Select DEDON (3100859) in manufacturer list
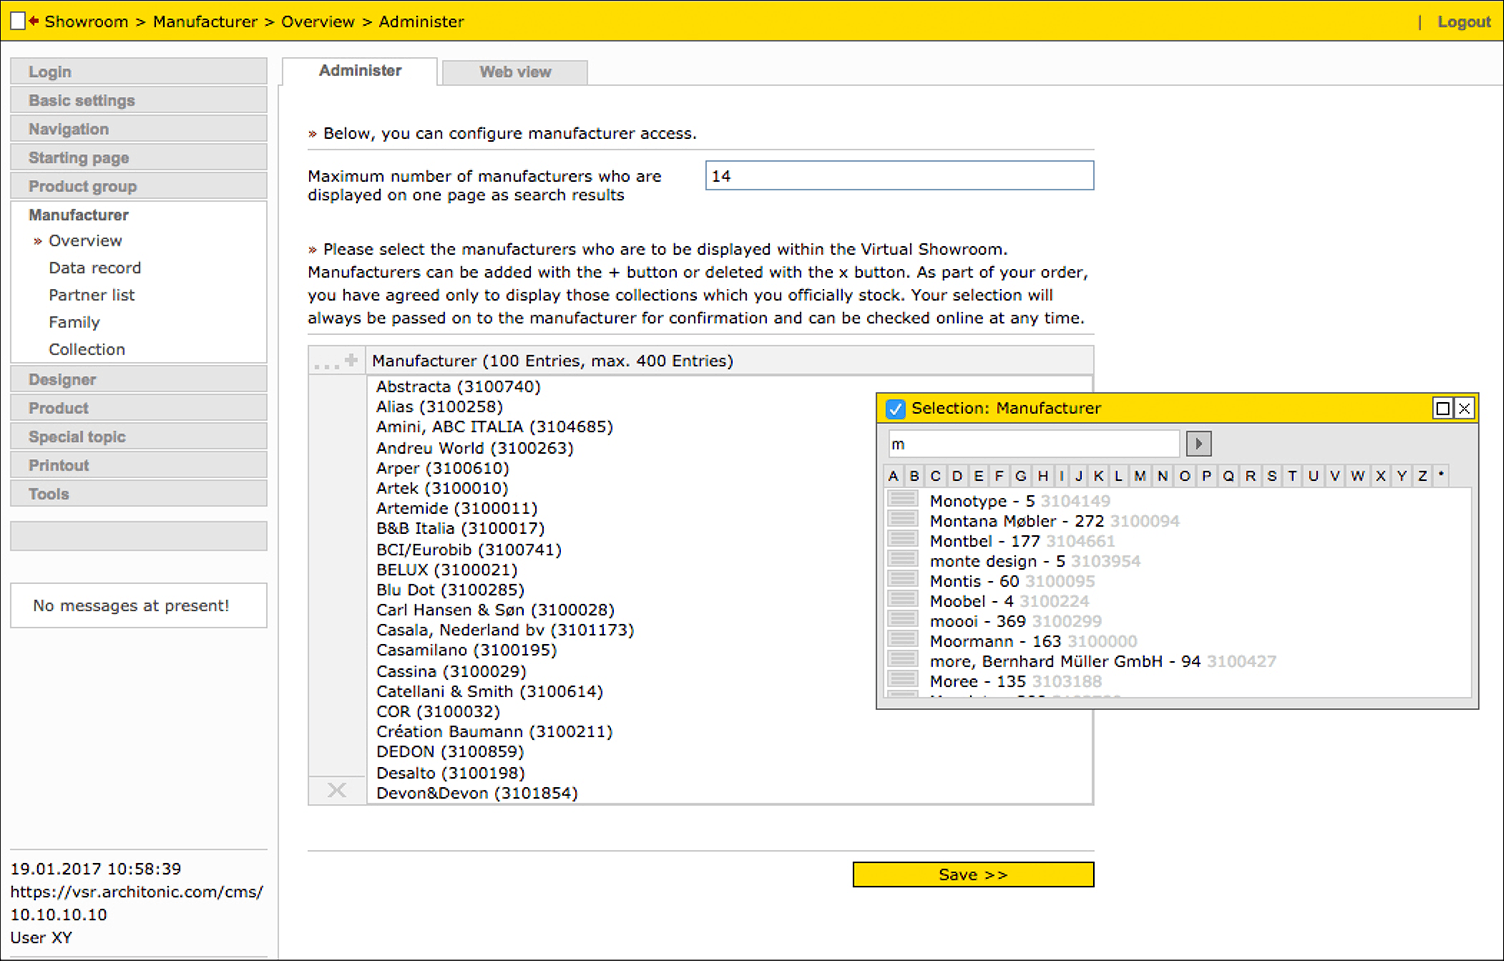 (x=450, y=752)
